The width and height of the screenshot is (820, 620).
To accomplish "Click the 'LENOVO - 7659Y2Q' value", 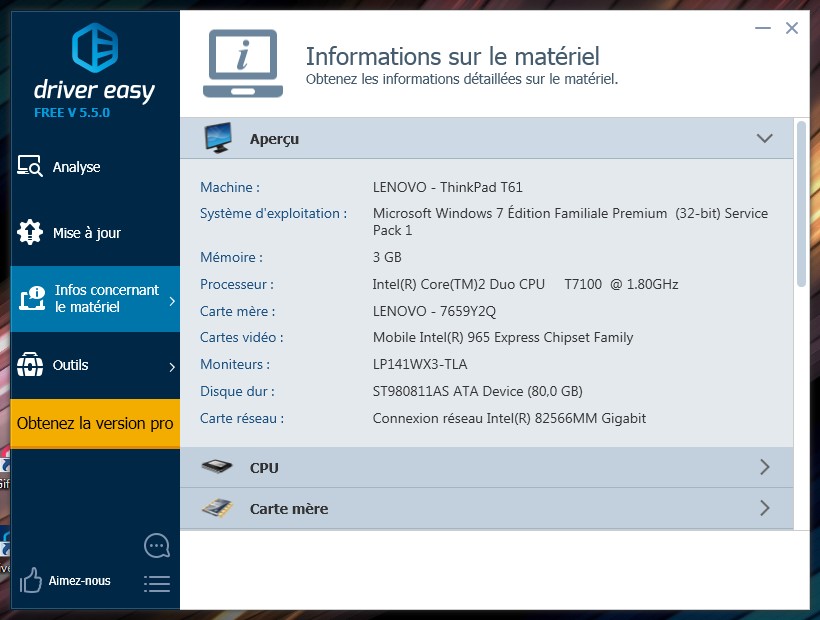I will click(434, 311).
